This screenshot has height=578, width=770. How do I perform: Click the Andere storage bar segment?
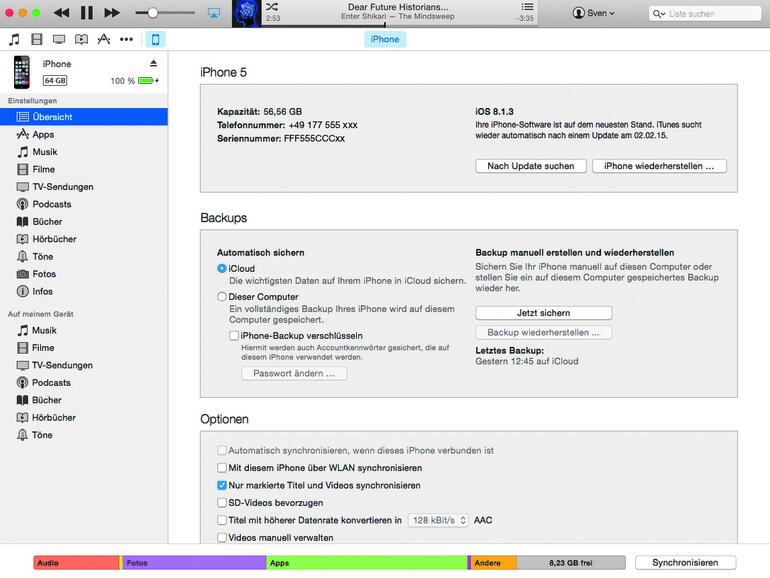tap(494, 563)
